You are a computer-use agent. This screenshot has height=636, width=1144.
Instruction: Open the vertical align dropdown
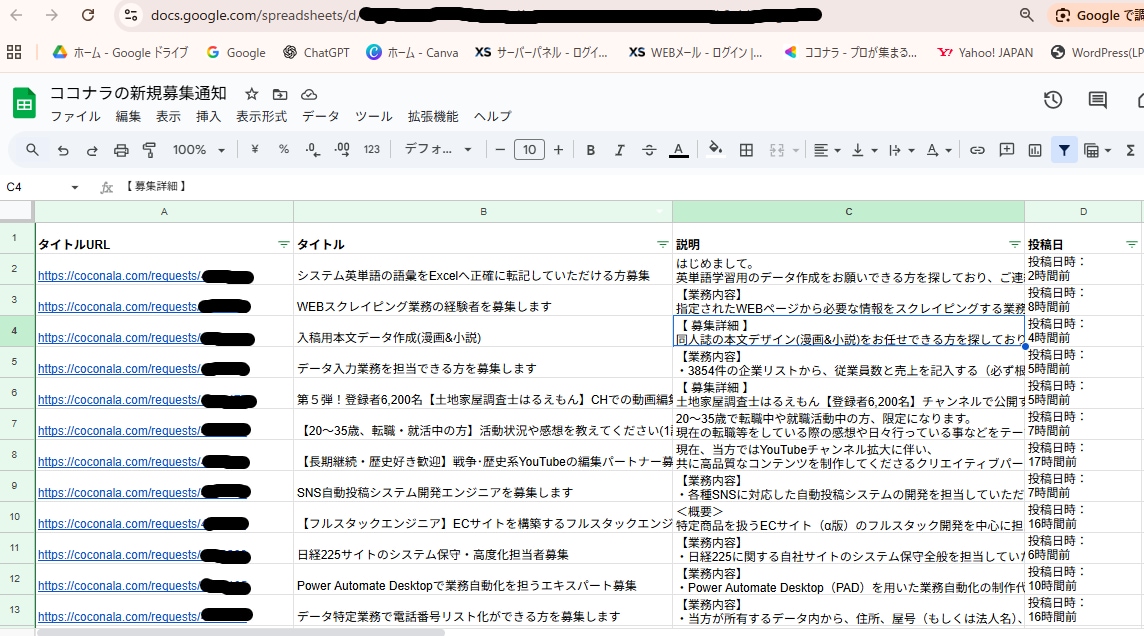click(865, 150)
